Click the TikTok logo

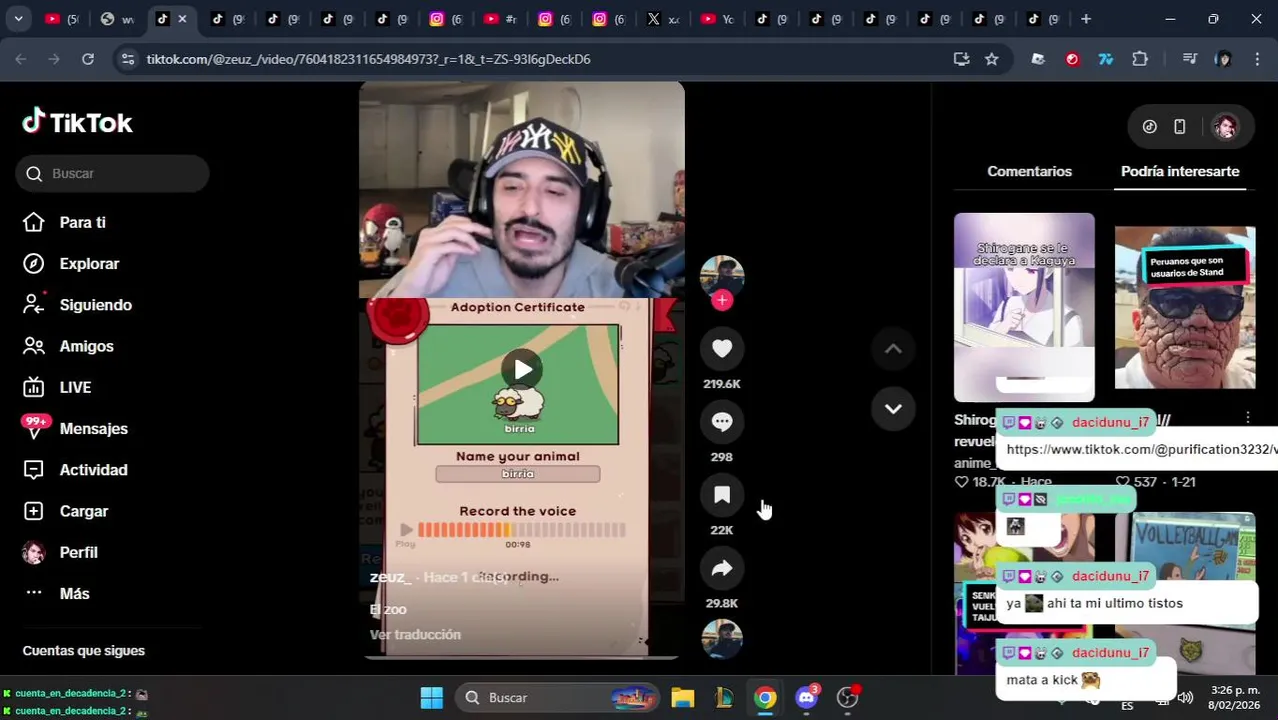pos(77,122)
